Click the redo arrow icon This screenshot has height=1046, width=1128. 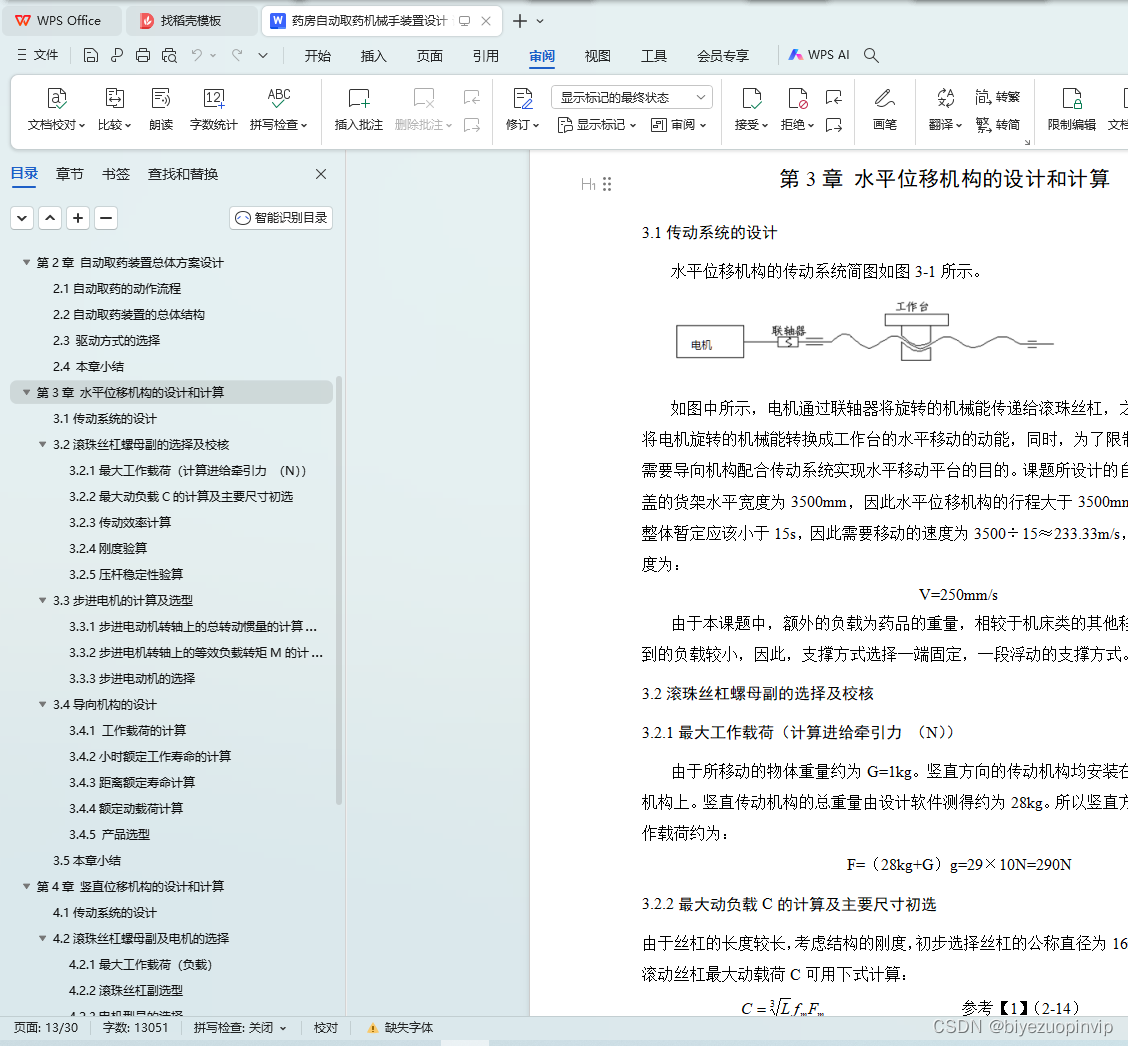[237, 55]
